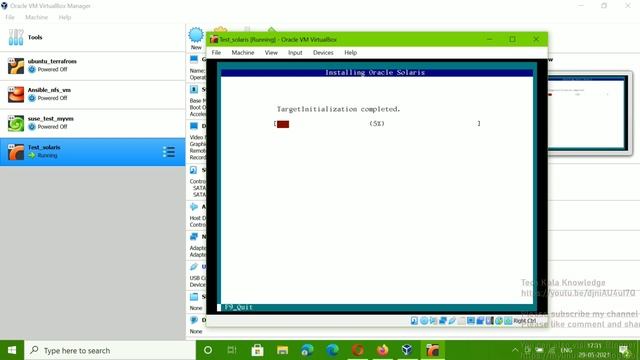Select the Ansible_nfs_vm virtual machine
Screen dimensions: 640x360
tap(93, 94)
